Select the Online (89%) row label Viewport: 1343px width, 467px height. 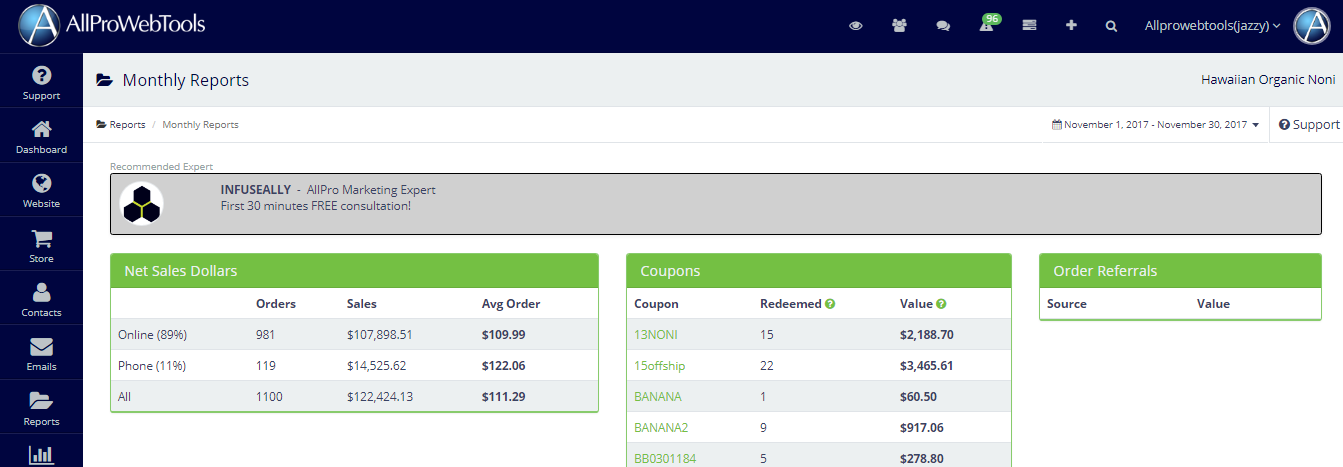pos(152,335)
